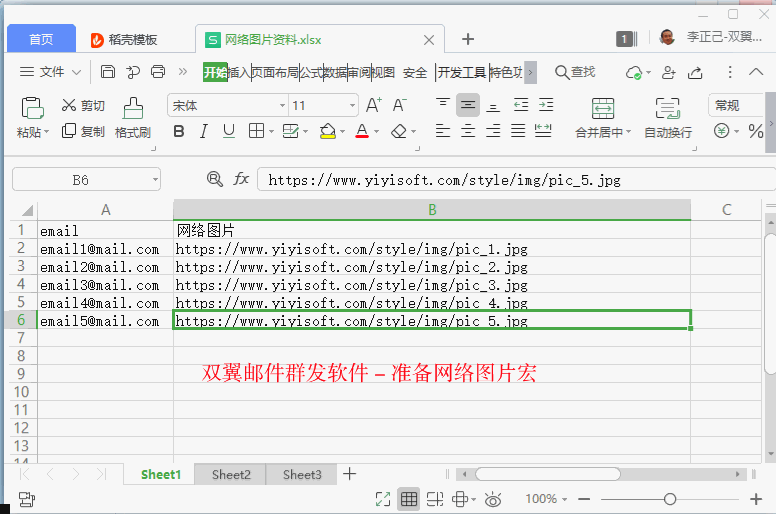
Task: Click the fullscreen view icon
Action: pos(383,499)
